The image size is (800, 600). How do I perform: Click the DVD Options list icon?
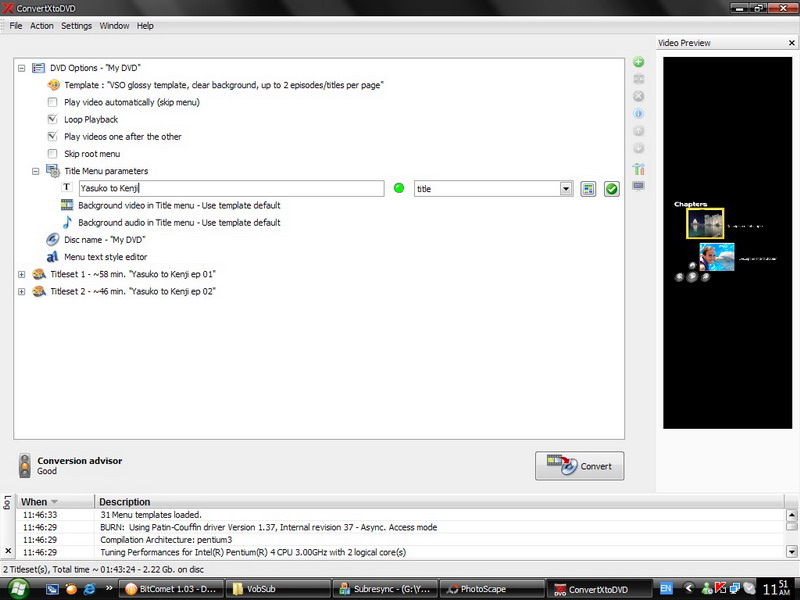coord(38,68)
